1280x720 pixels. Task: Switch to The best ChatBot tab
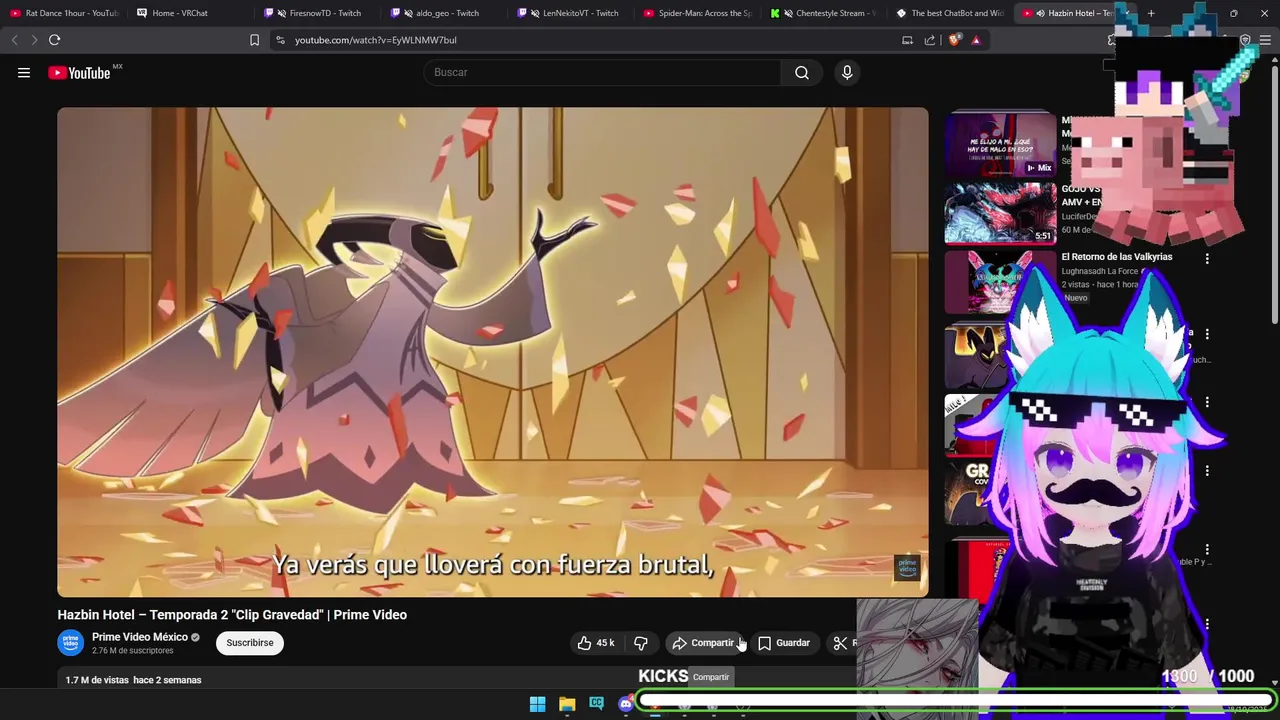click(950, 13)
